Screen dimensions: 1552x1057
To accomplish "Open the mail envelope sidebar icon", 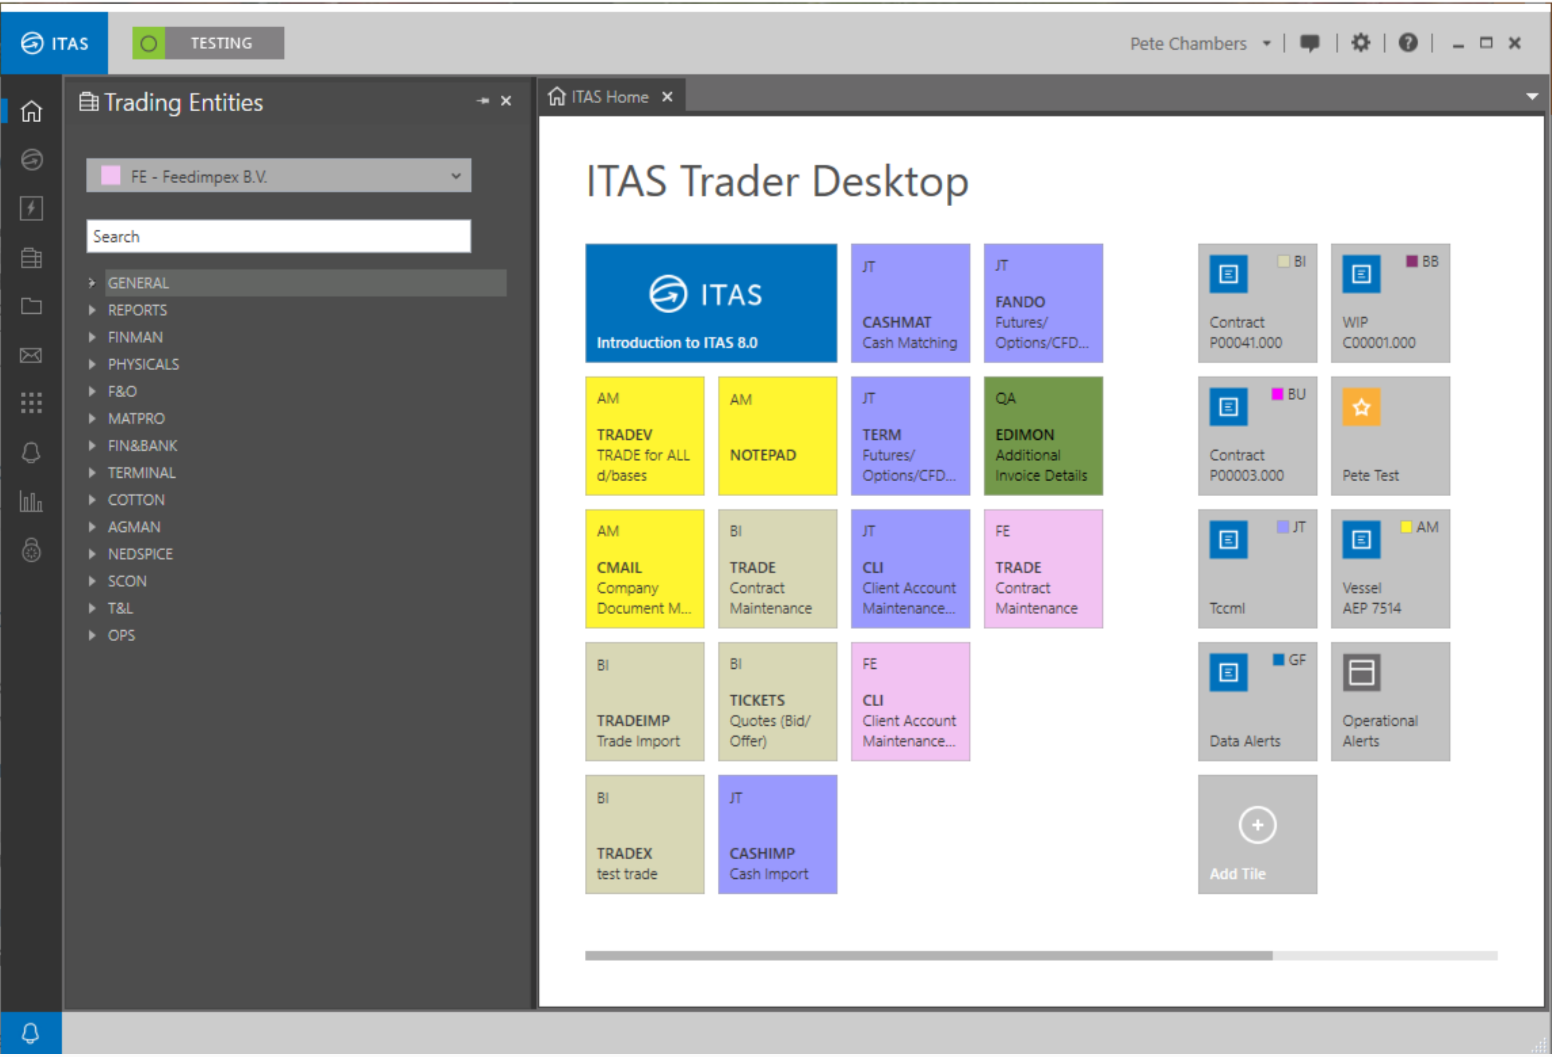I will pyautogui.click(x=31, y=355).
